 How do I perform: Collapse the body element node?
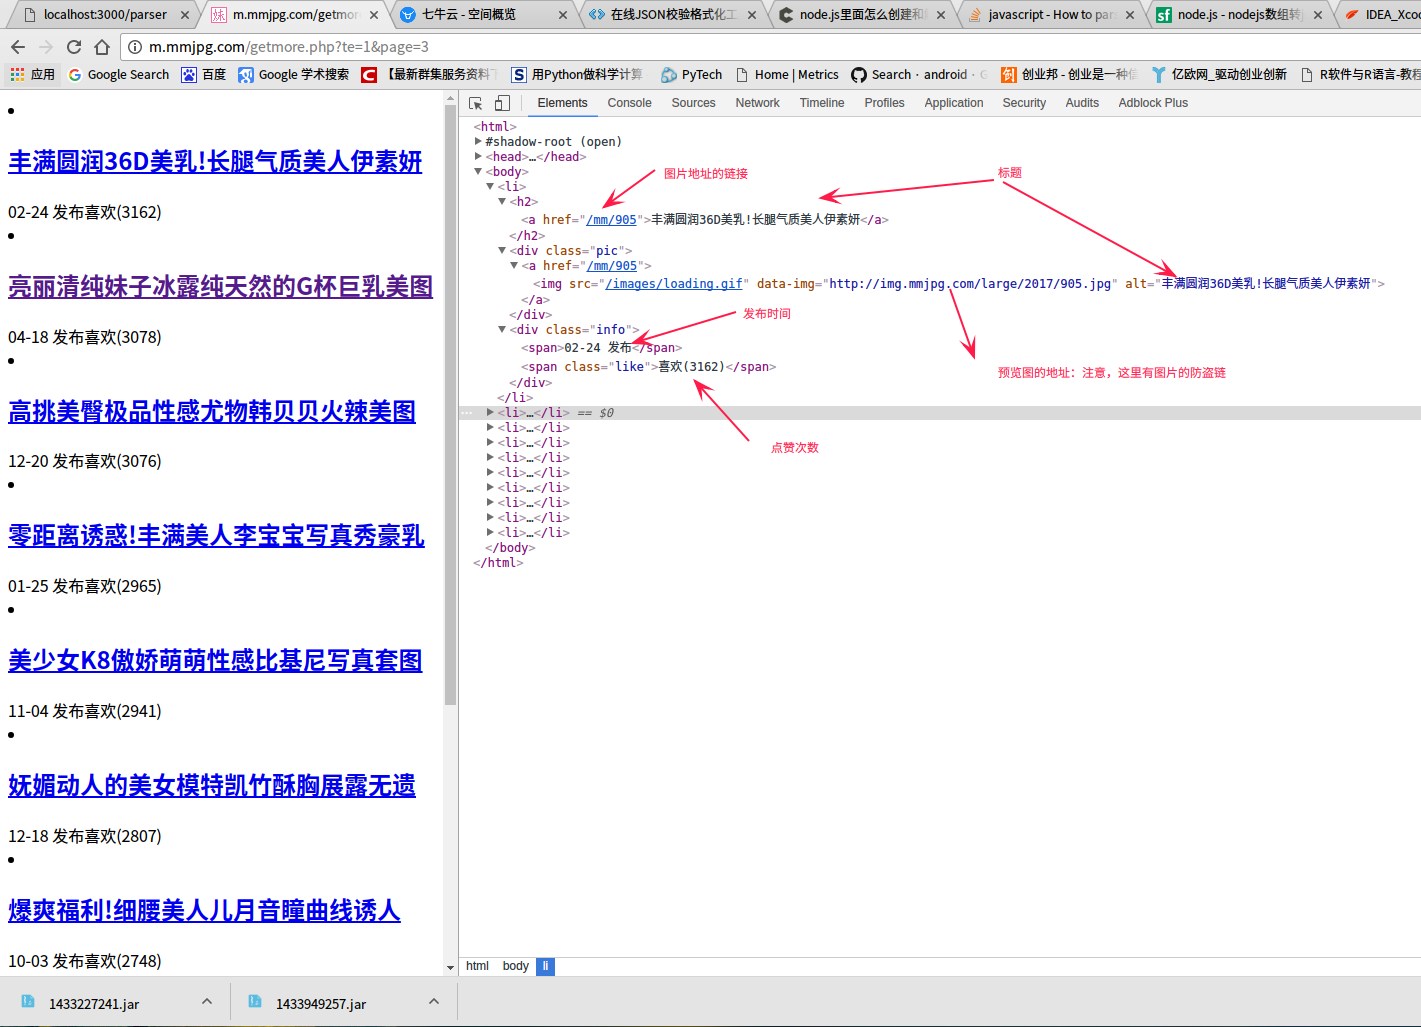pos(478,172)
